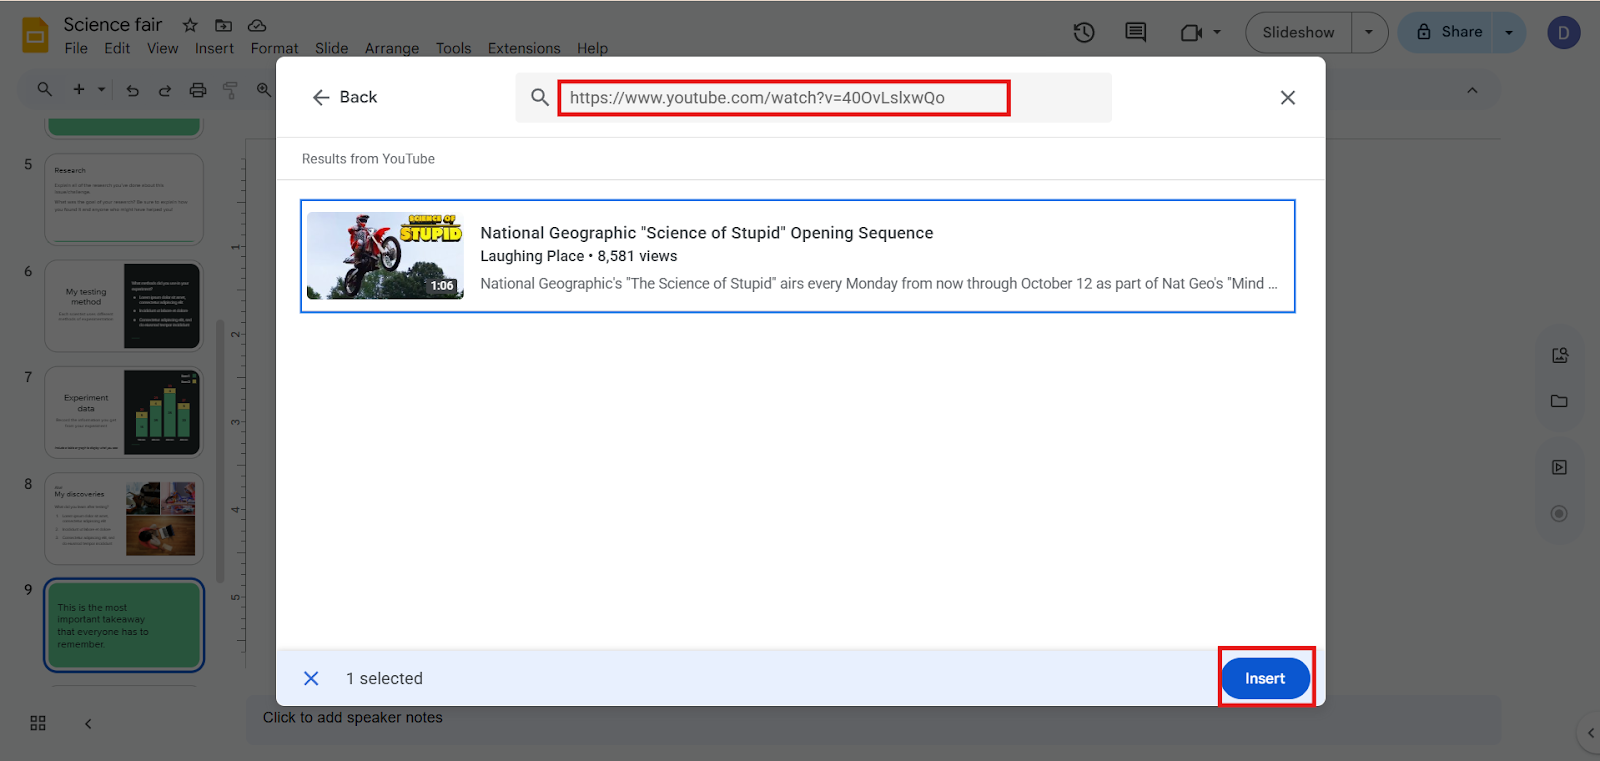Click the image search side panel icon
1600x761 pixels.
[x=1560, y=355]
